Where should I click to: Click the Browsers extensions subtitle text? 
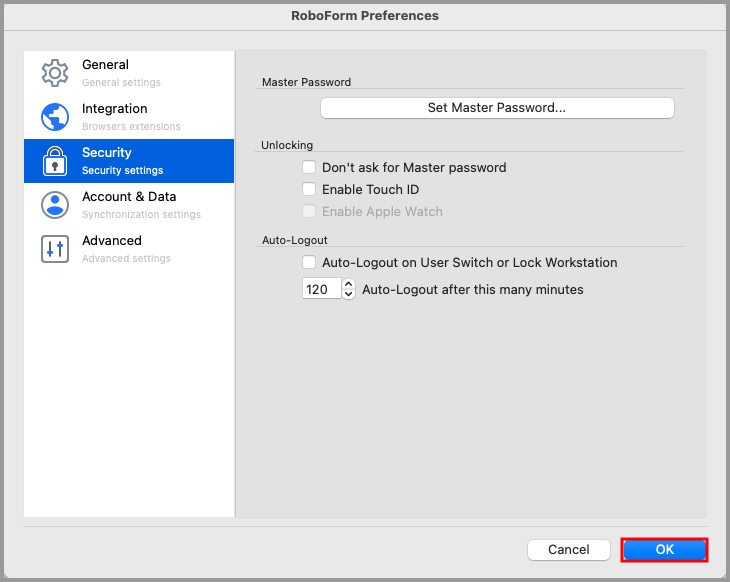131,126
